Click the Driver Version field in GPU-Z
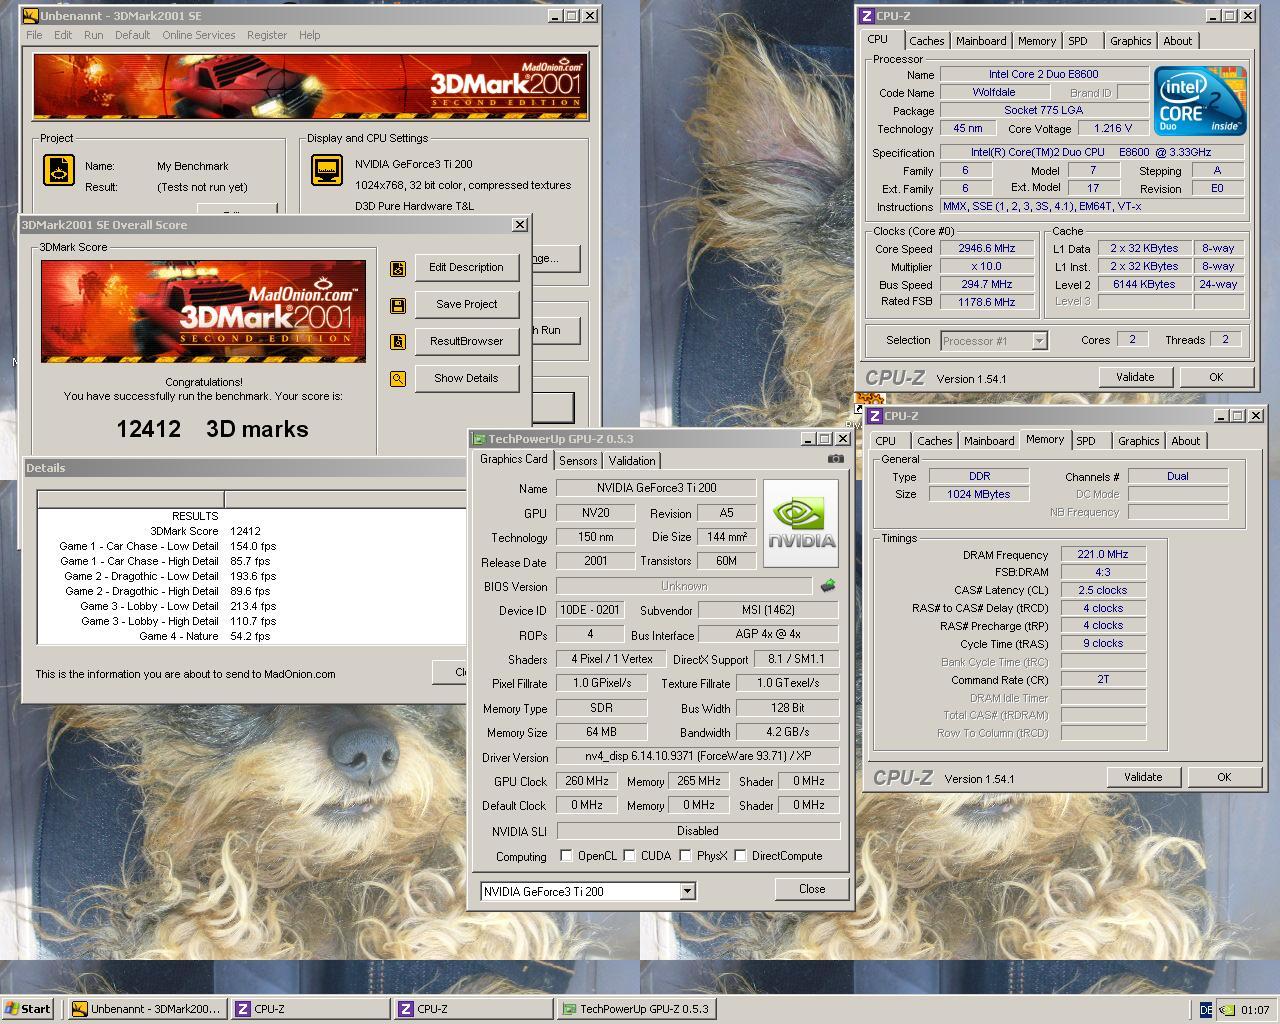1280x1024 pixels. click(x=697, y=757)
